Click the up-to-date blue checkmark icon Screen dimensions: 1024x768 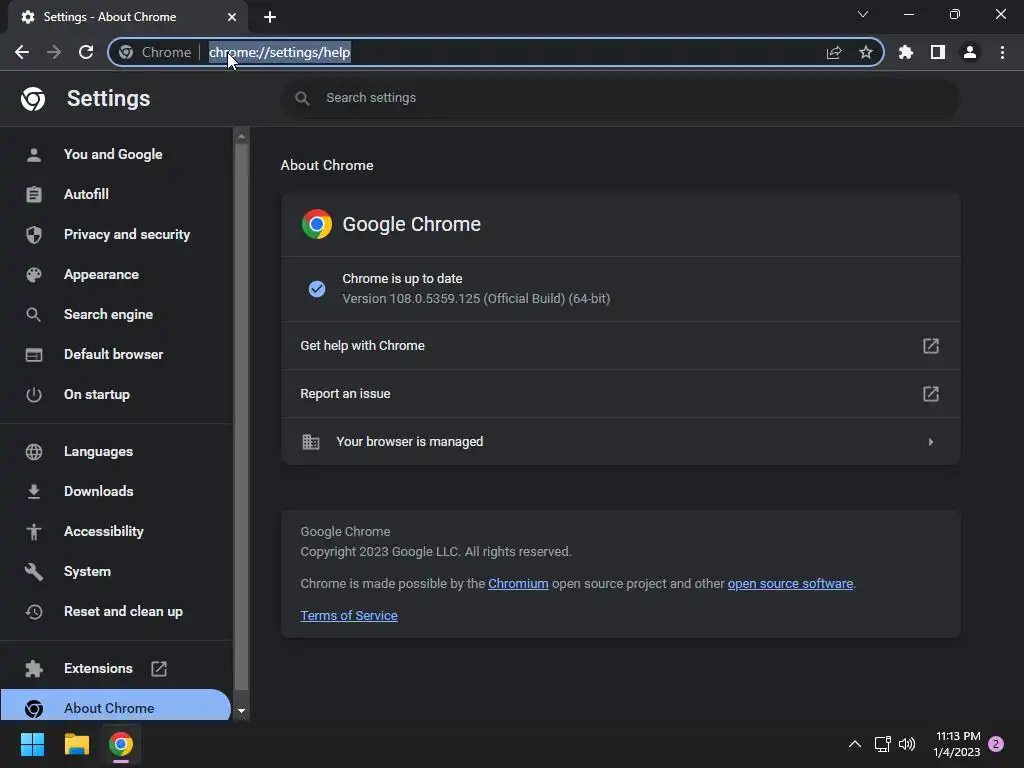click(x=317, y=289)
